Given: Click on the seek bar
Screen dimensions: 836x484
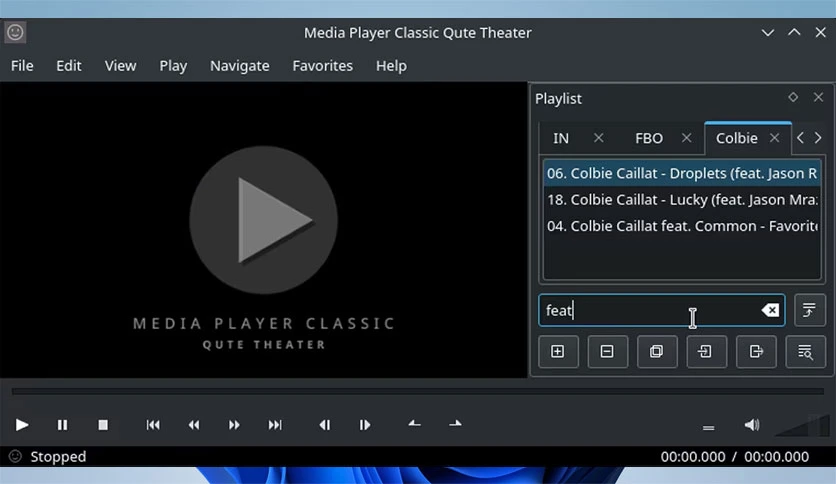Looking at the screenshot, I should pos(417,391).
